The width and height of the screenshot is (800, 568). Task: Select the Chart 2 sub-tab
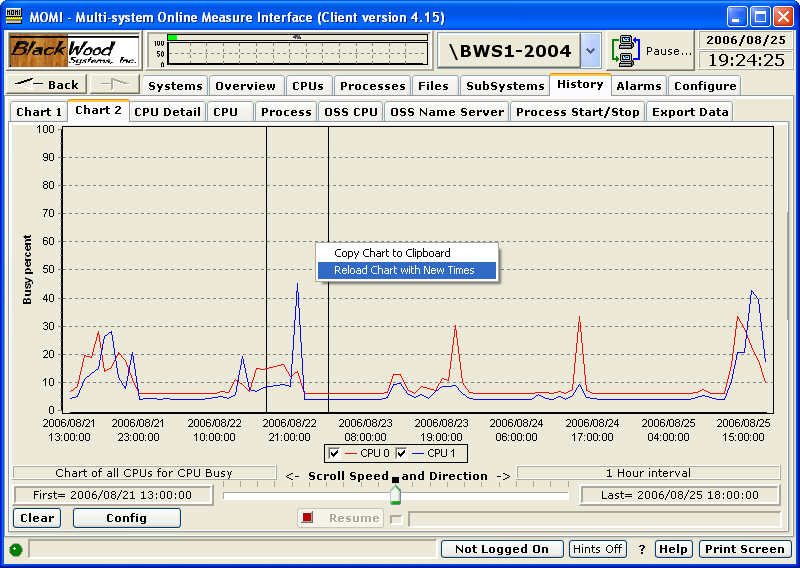(98, 110)
